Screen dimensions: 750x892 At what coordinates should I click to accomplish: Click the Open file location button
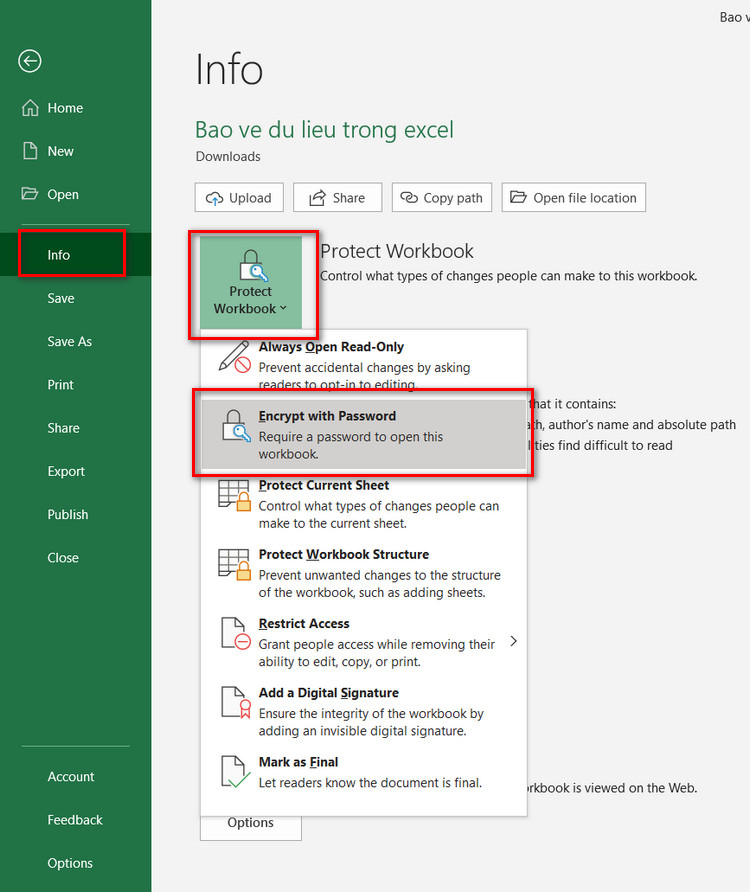point(574,197)
